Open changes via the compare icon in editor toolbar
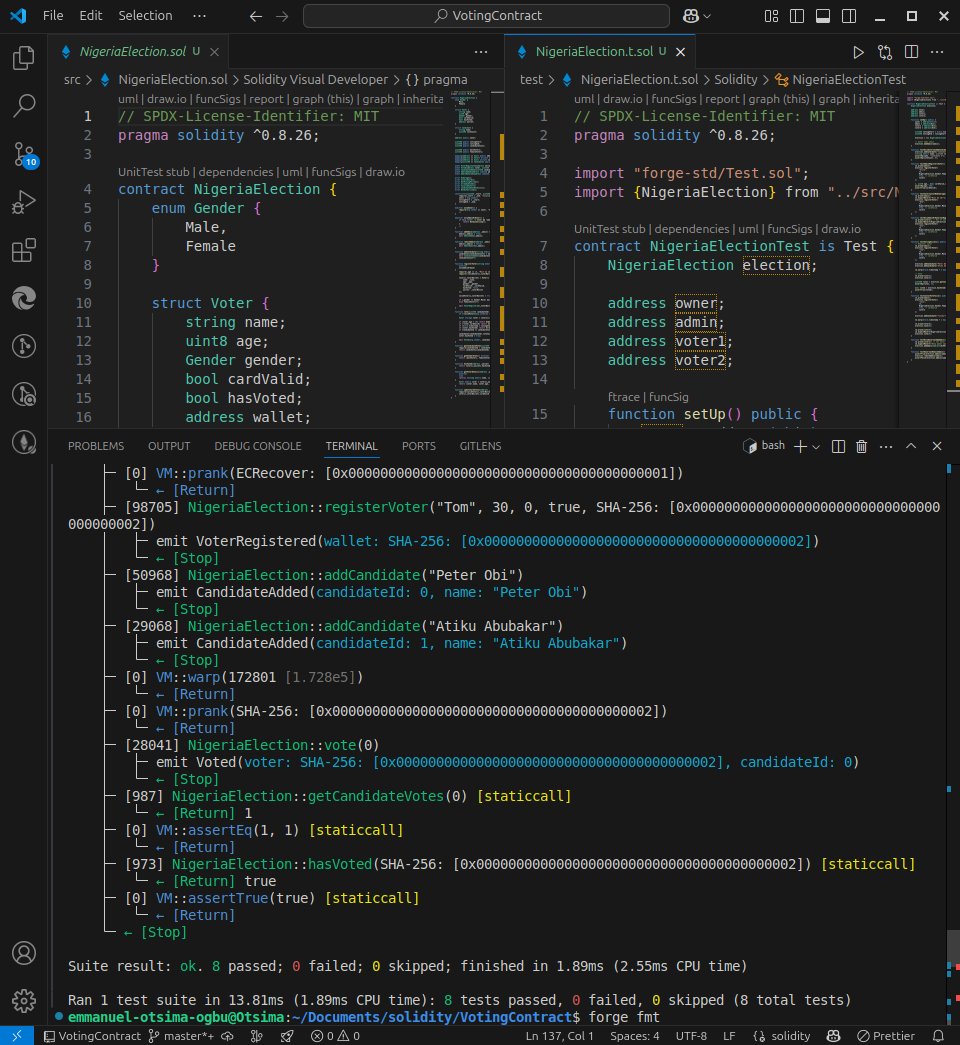 [x=885, y=52]
